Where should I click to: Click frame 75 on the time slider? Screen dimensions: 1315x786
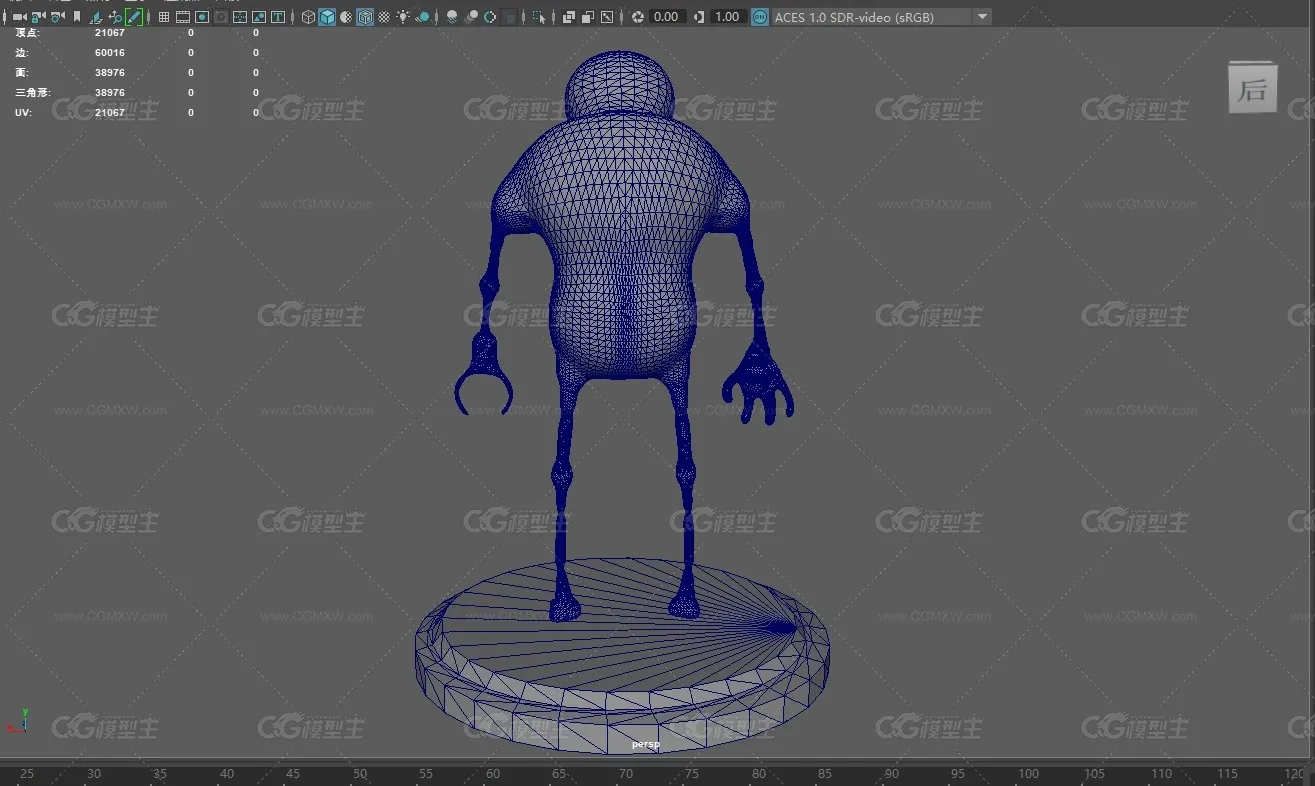click(x=692, y=774)
